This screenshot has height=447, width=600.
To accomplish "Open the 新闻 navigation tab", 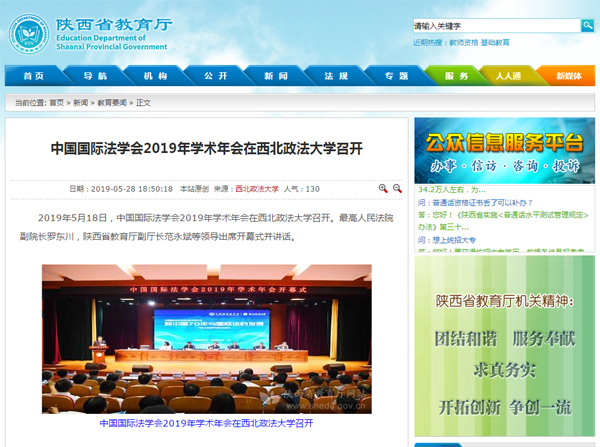I will (x=275, y=76).
